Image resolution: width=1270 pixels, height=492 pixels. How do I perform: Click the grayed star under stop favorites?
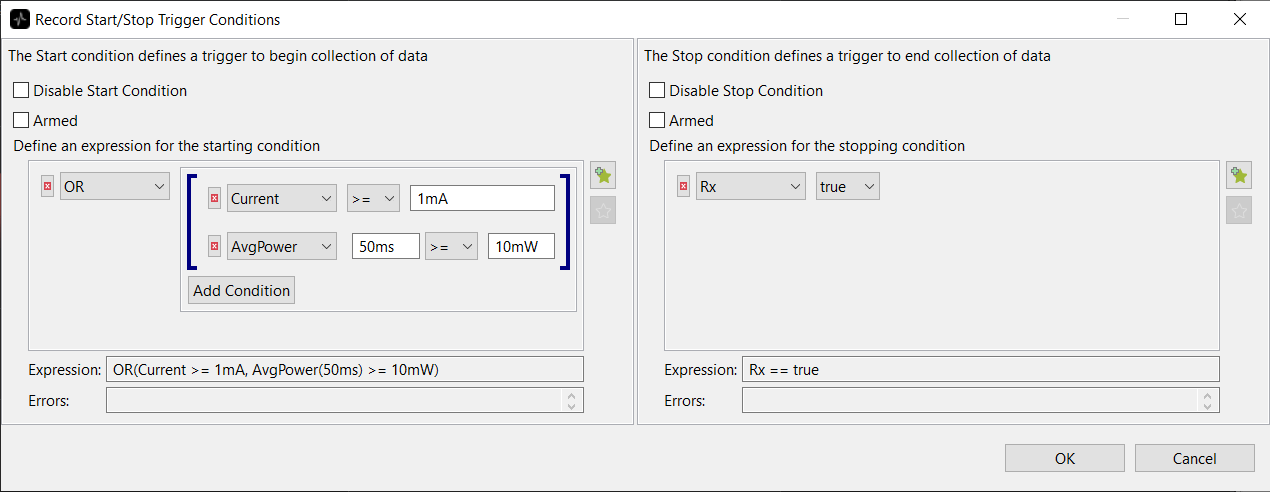[x=1239, y=210]
